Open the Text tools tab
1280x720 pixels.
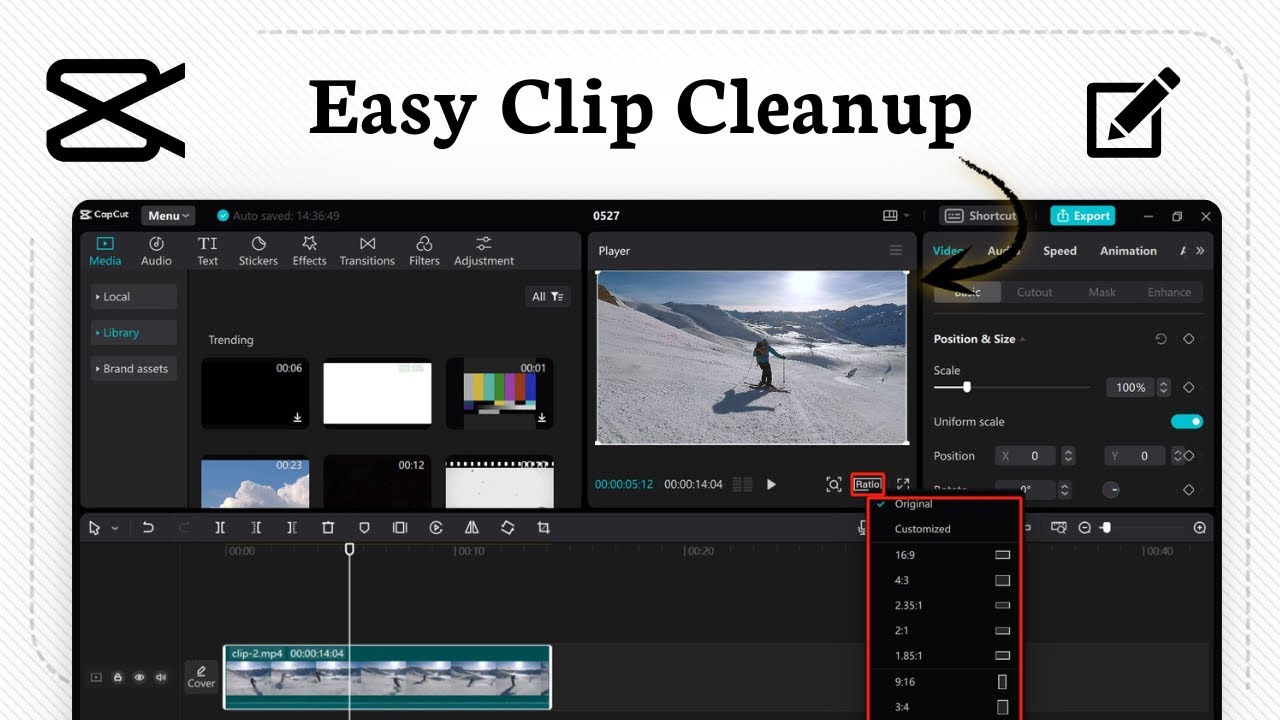coord(207,251)
